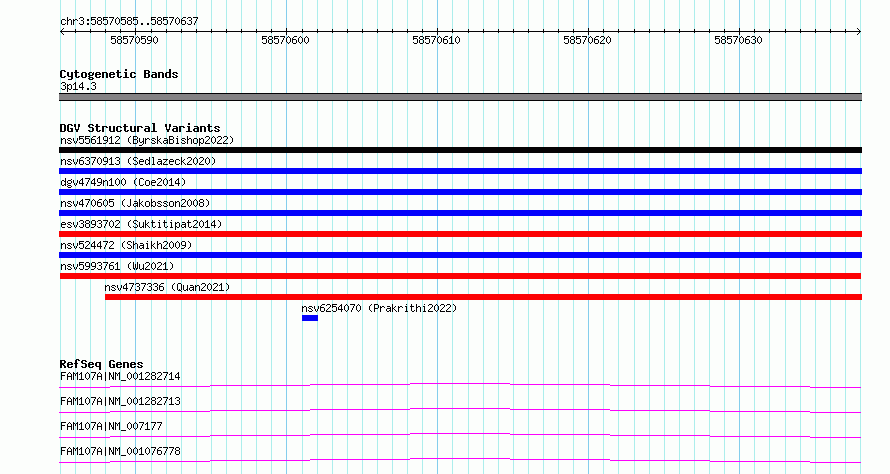The image size is (890, 474).
Task: Click nsv470605 (Jakobsson2008) label
Action: [135, 203]
